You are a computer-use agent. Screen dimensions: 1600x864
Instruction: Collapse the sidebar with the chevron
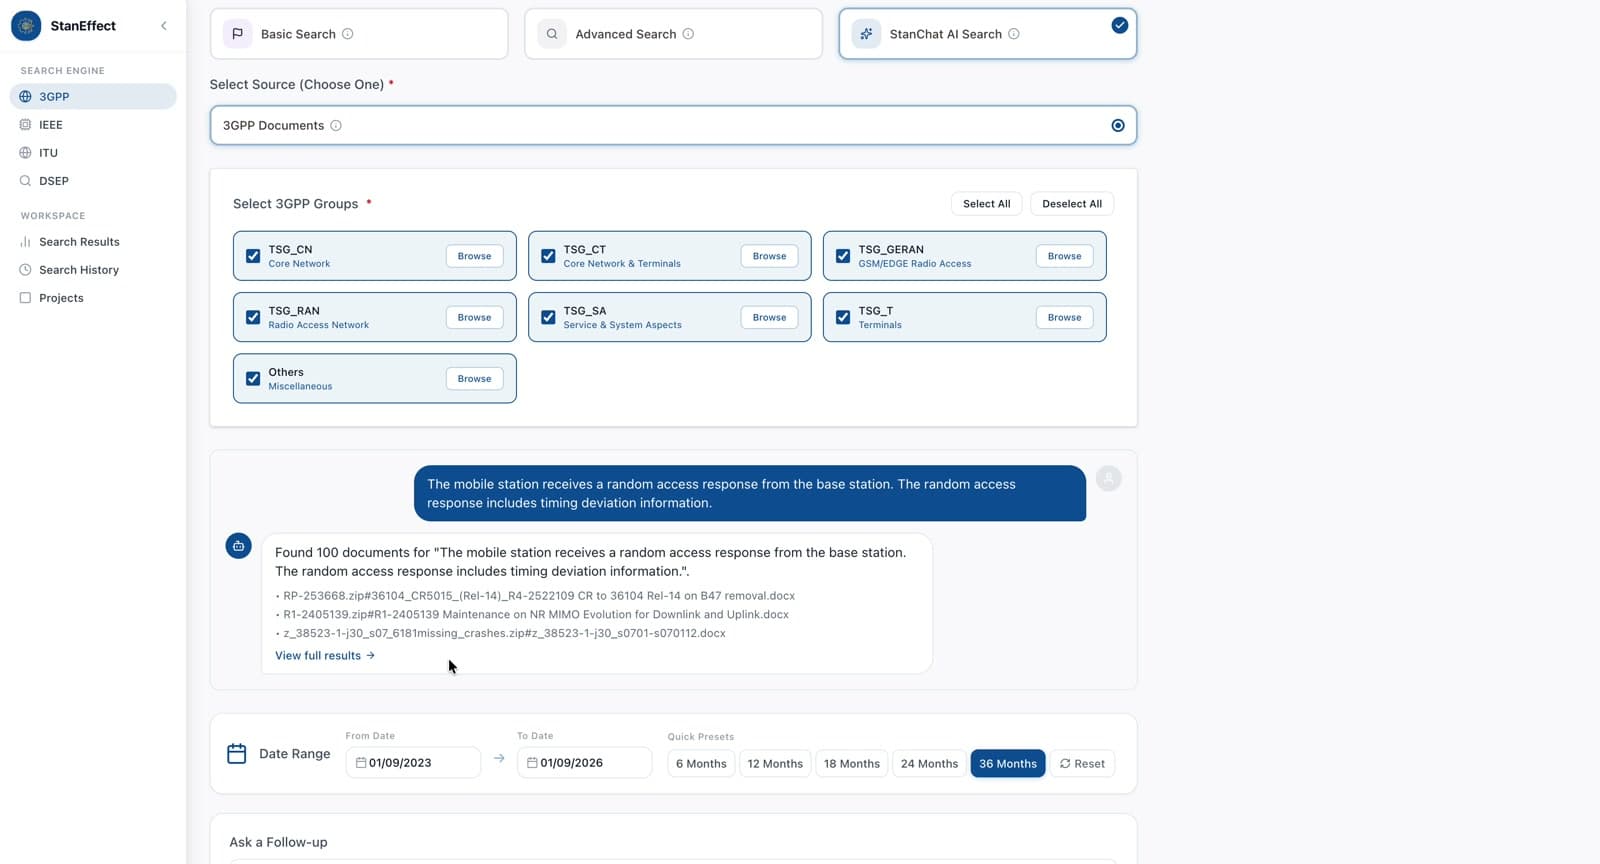click(164, 26)
